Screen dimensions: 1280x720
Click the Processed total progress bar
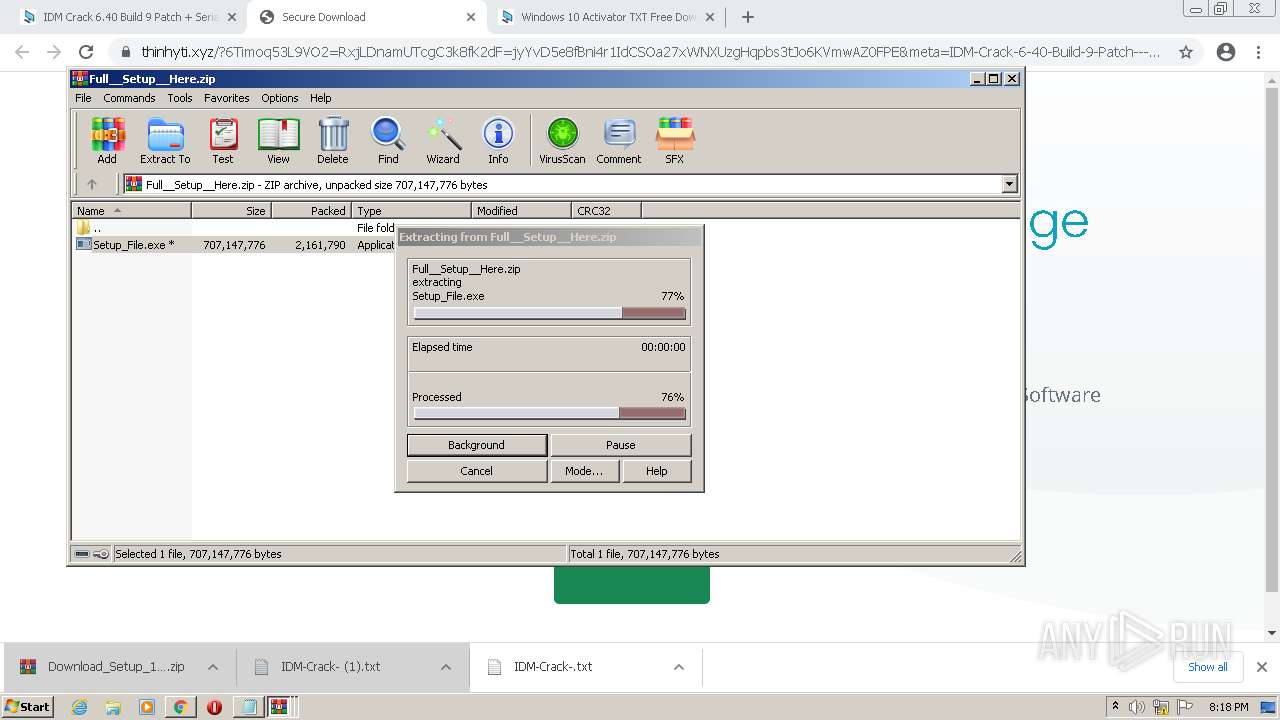550,413
